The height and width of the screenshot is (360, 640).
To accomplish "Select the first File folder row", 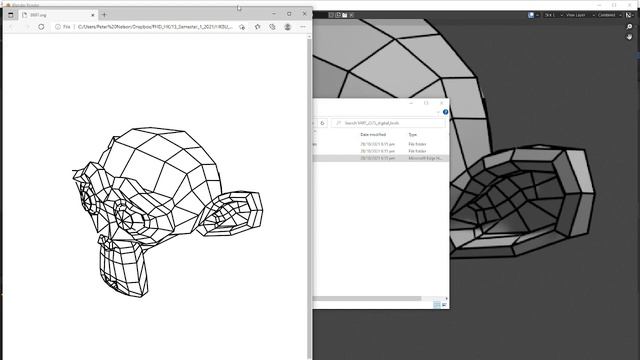I will point(380,144).
